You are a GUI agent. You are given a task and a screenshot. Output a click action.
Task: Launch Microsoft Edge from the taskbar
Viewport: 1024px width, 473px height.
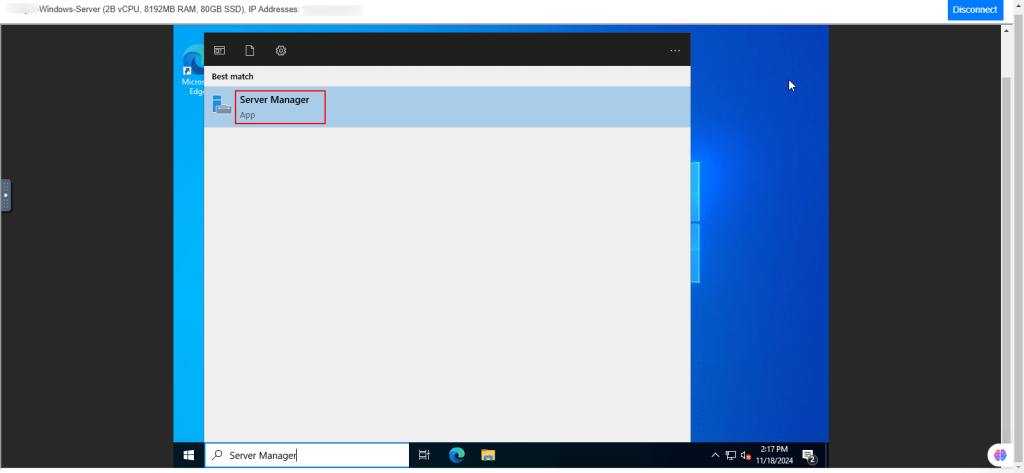pyautogui.click(x=456, y=455)
